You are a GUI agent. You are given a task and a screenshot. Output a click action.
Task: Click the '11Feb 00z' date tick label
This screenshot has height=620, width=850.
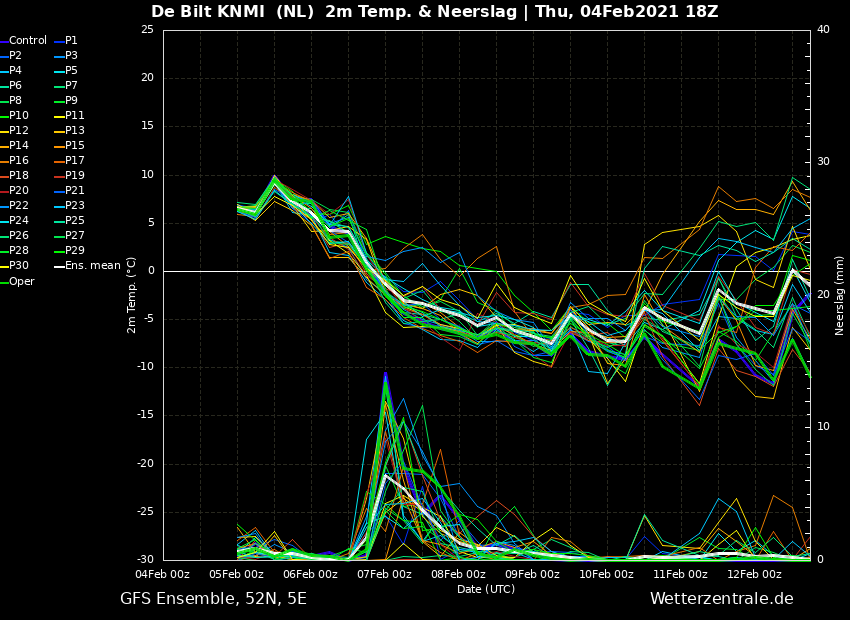680,574
